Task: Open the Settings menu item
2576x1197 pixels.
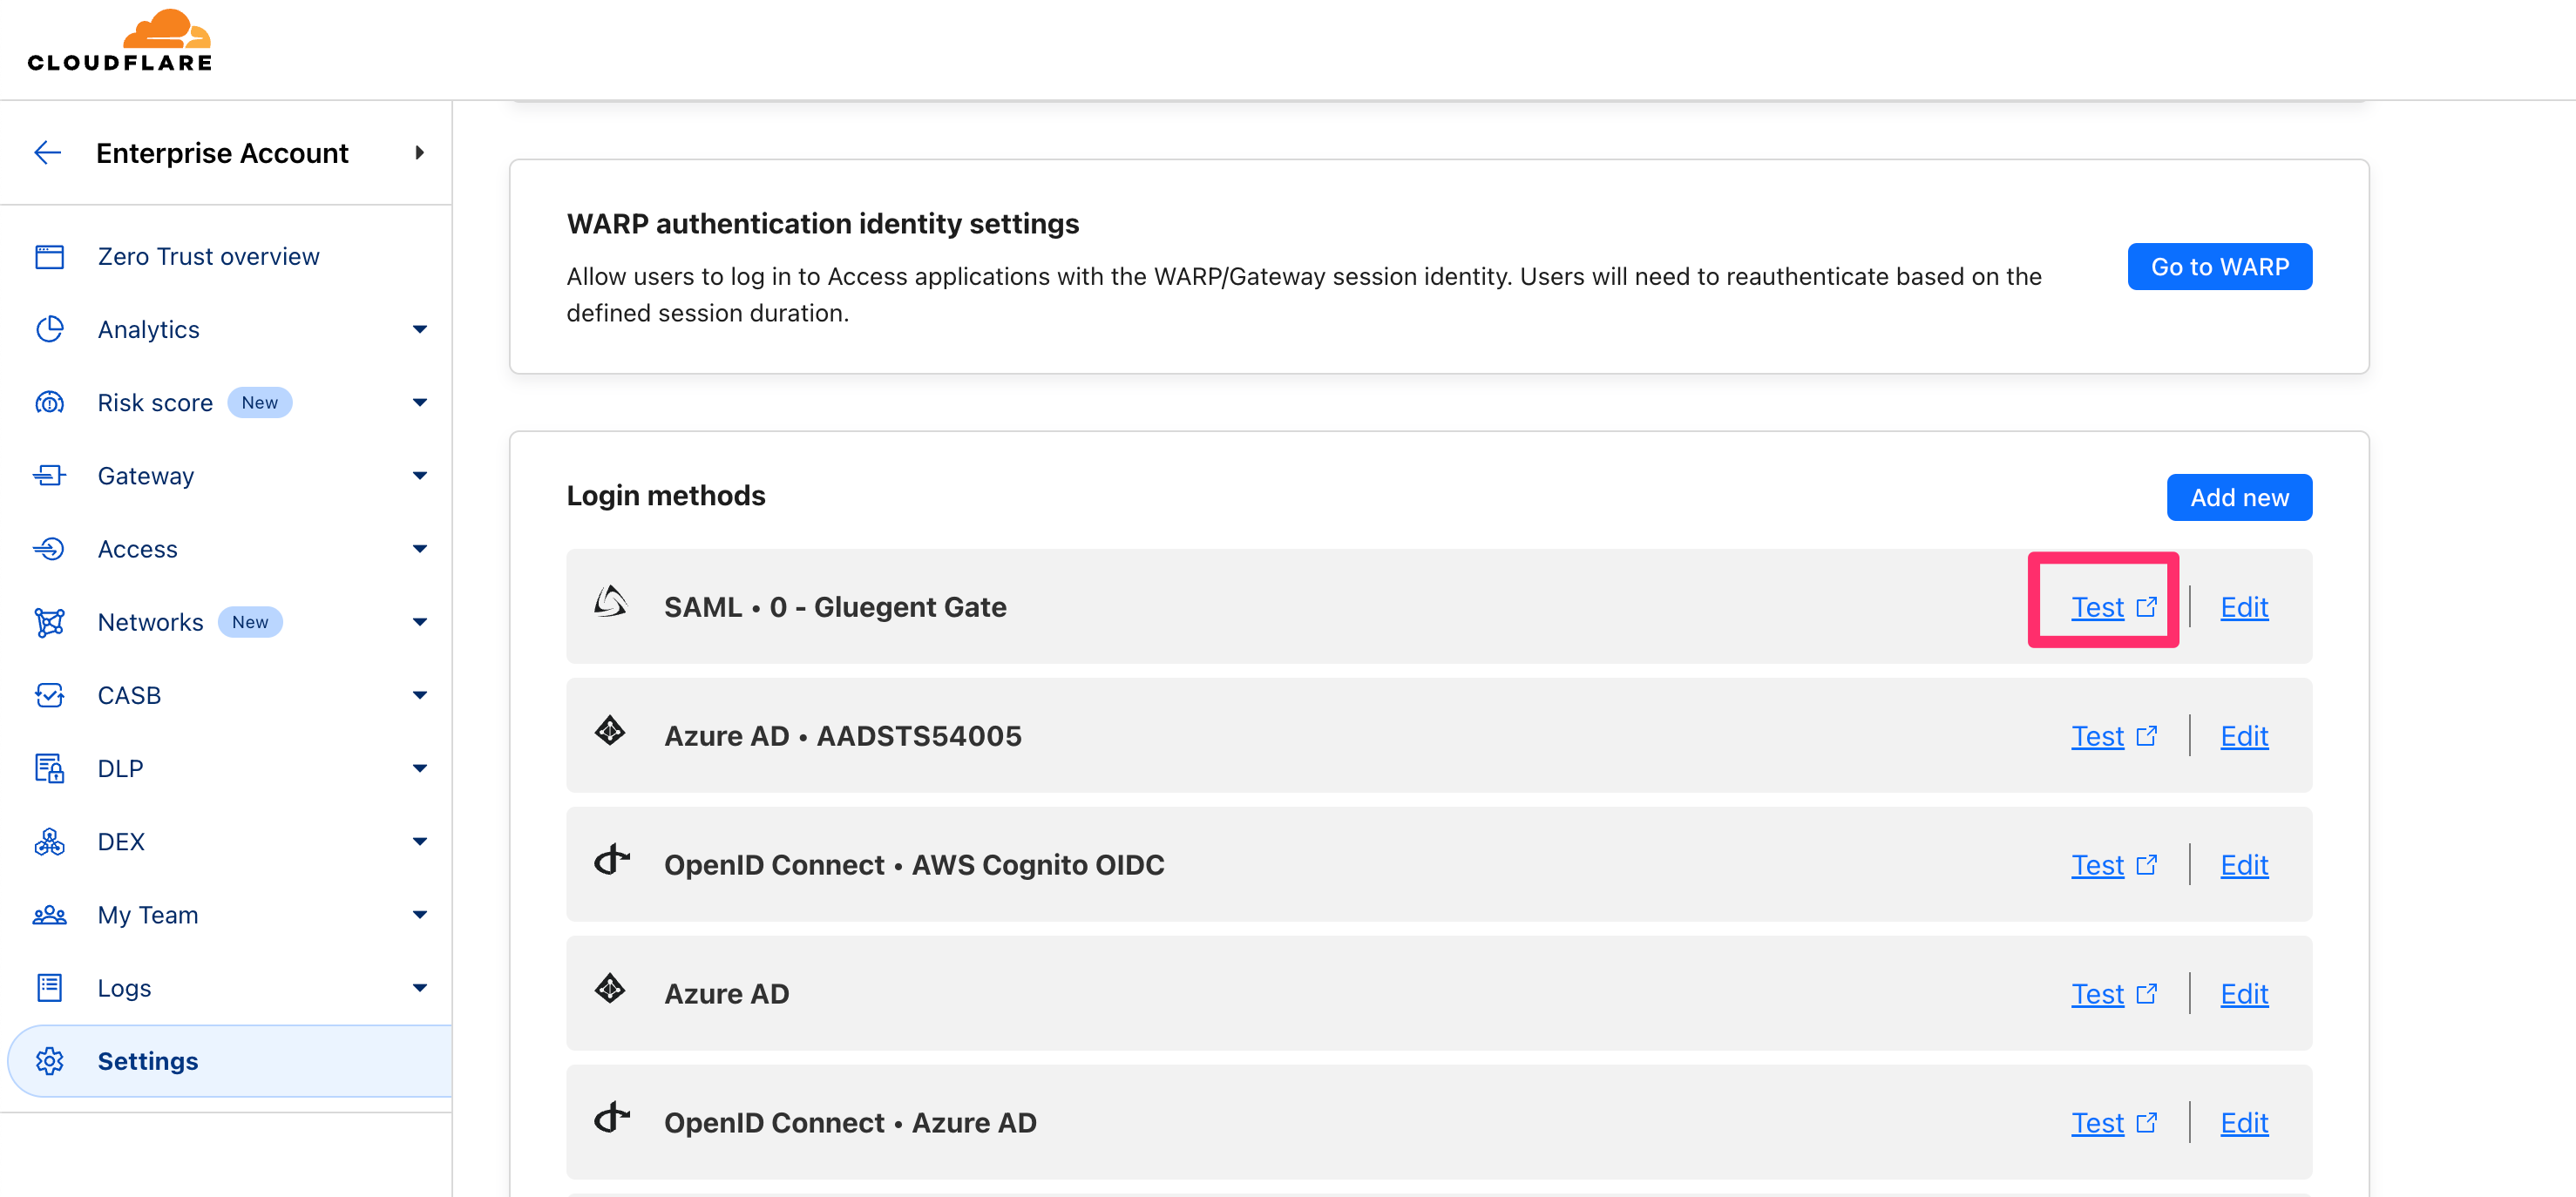Action: [147, 1060]
